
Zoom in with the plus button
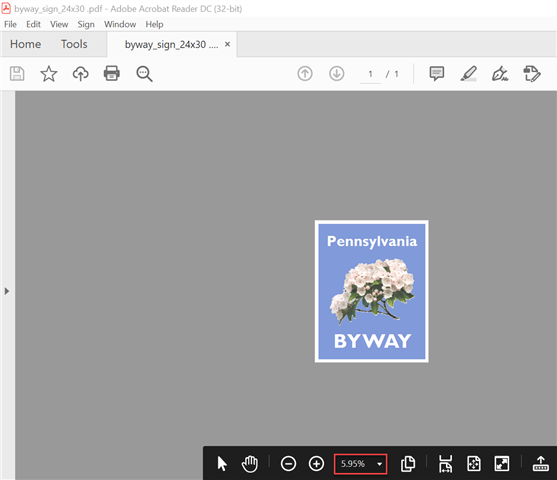(x=316, y=464)
